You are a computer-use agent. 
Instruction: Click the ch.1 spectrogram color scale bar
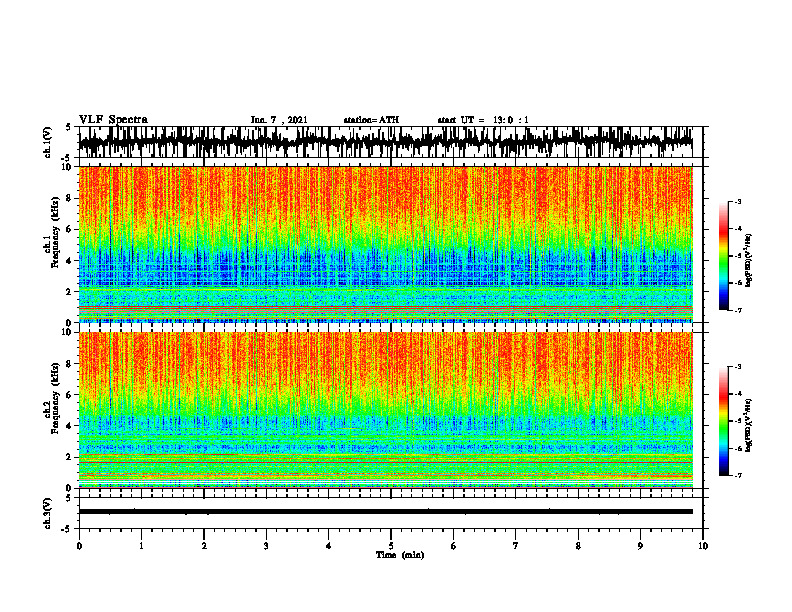pos(723,256)
